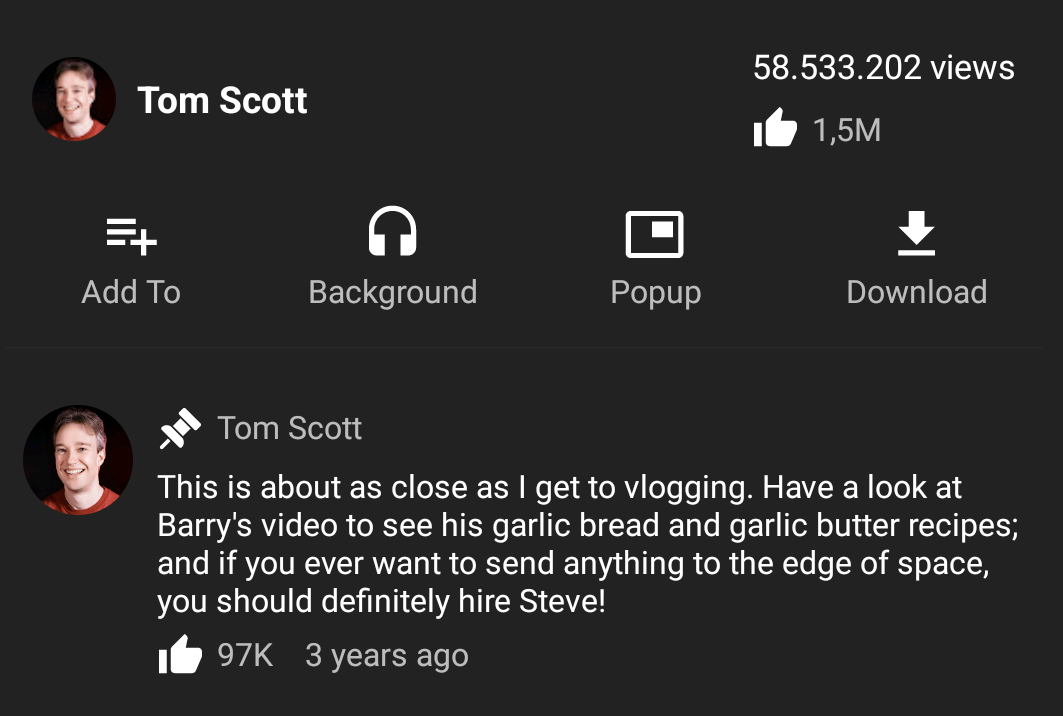The width and height of the screenshot is (1063, 716).
Task: Tap the 97K comment likes count
Action: (245, 655)
